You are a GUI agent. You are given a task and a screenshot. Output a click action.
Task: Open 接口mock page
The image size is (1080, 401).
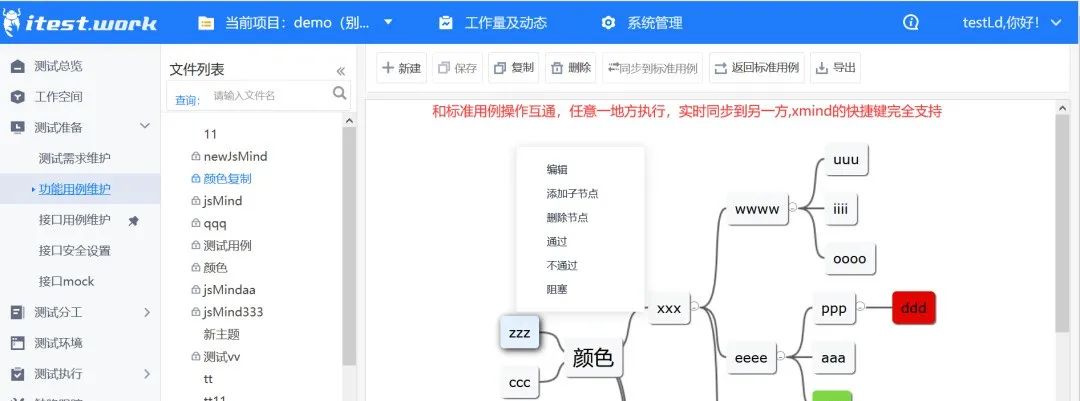[x=66, y=281]
